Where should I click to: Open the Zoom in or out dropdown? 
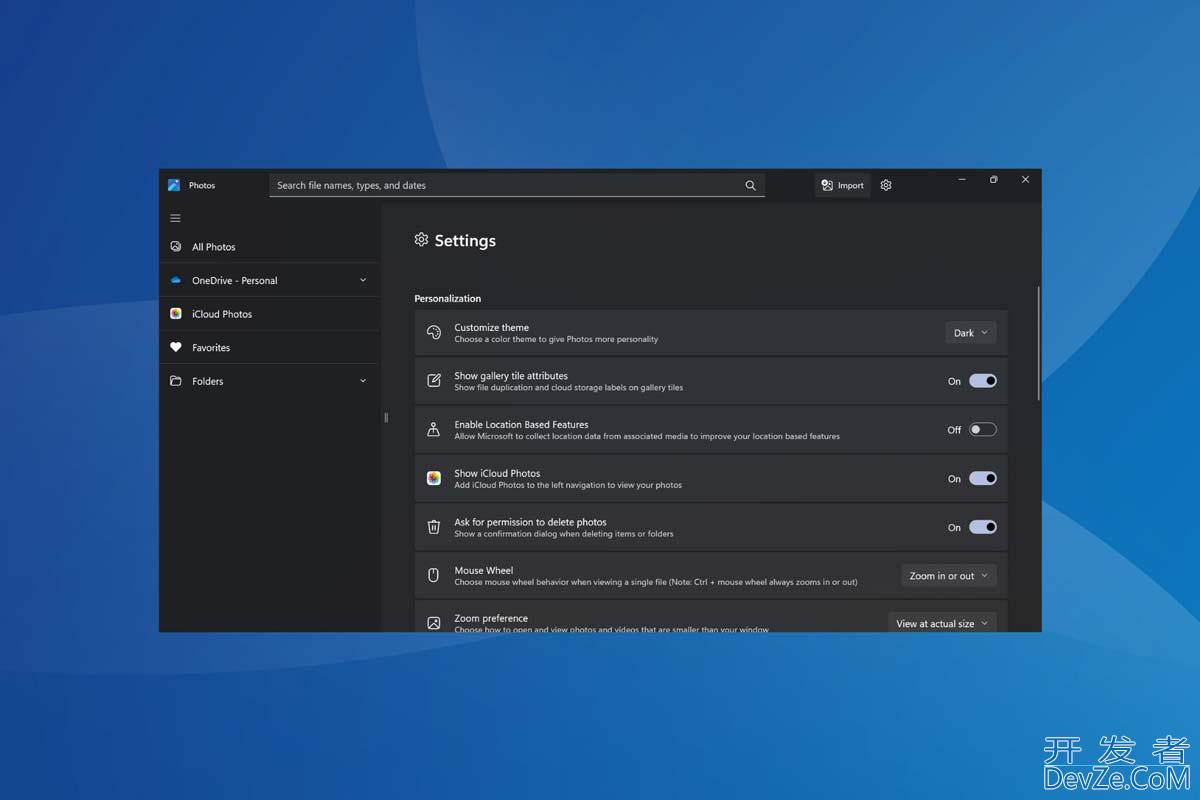[x=948, y=575]
